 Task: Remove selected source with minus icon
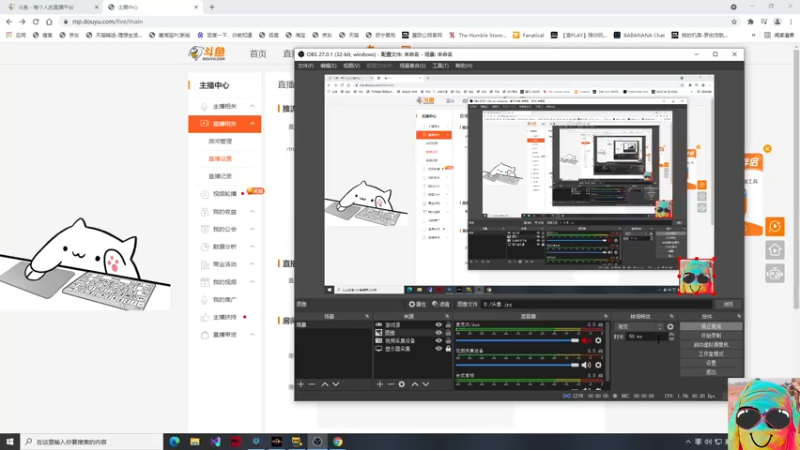click(391, 384)
